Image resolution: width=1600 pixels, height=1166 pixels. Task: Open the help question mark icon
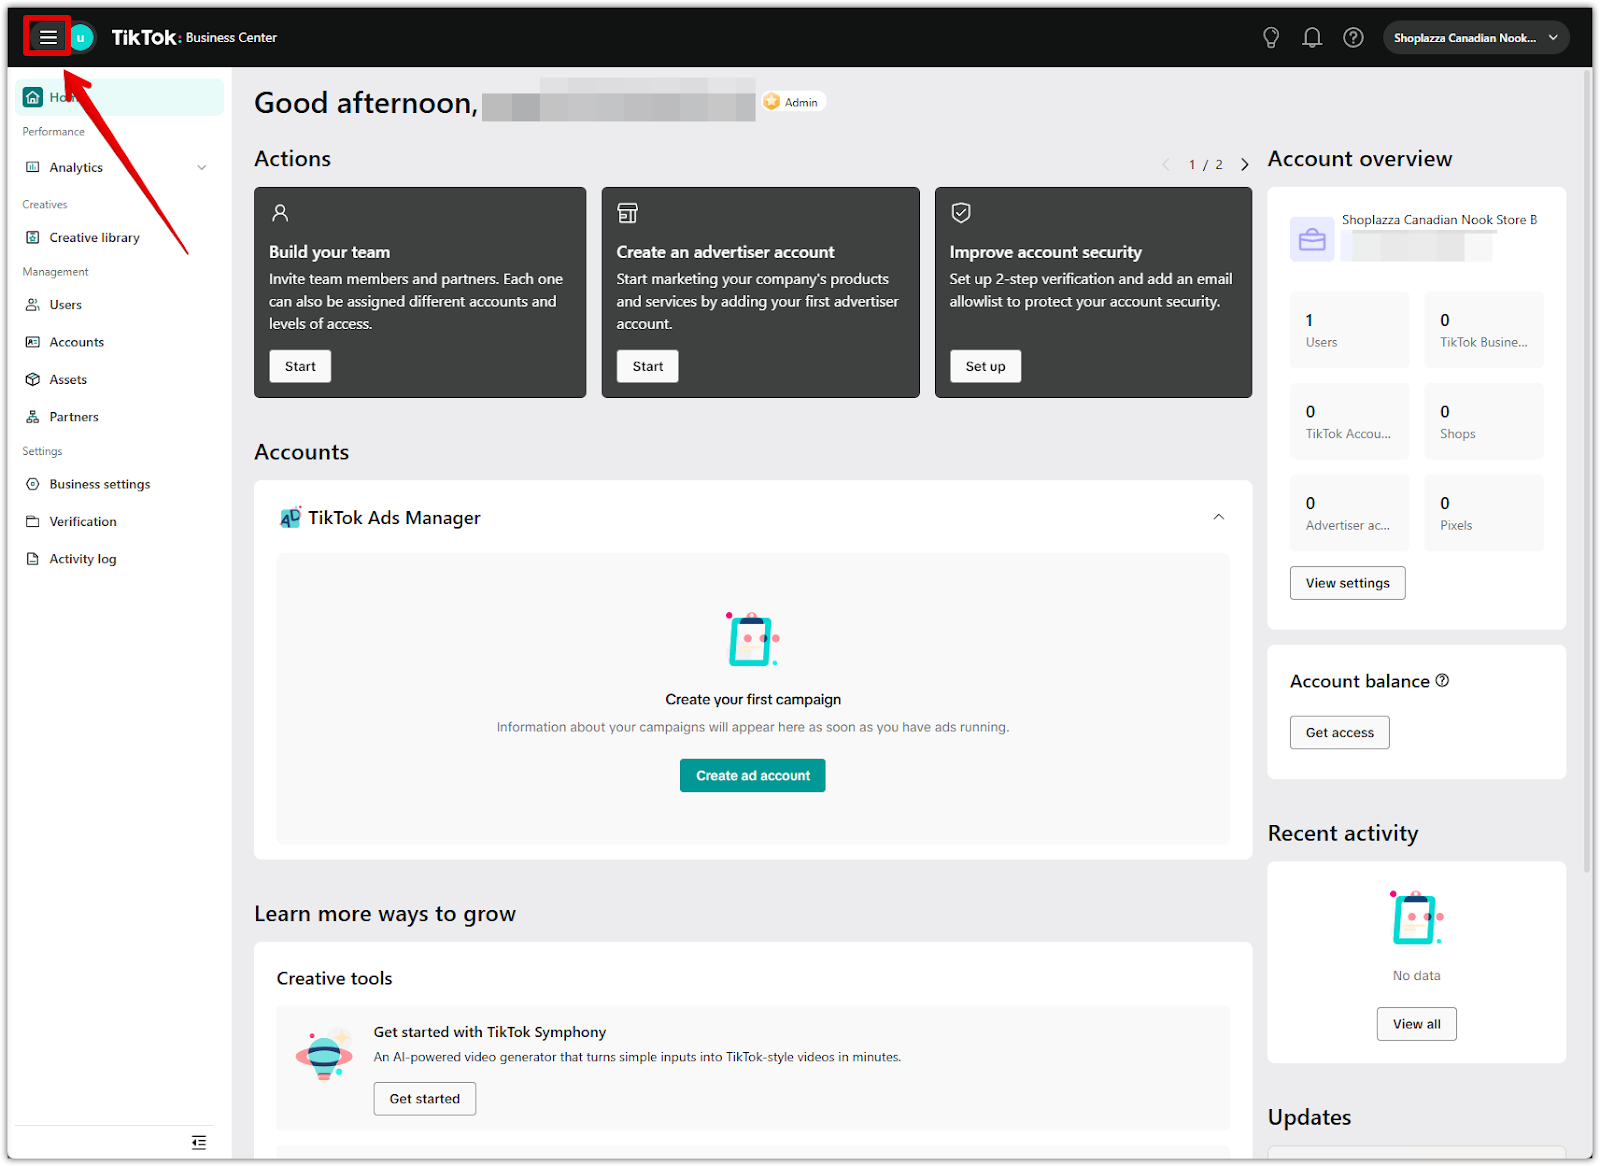click(x=1353, y=38)
